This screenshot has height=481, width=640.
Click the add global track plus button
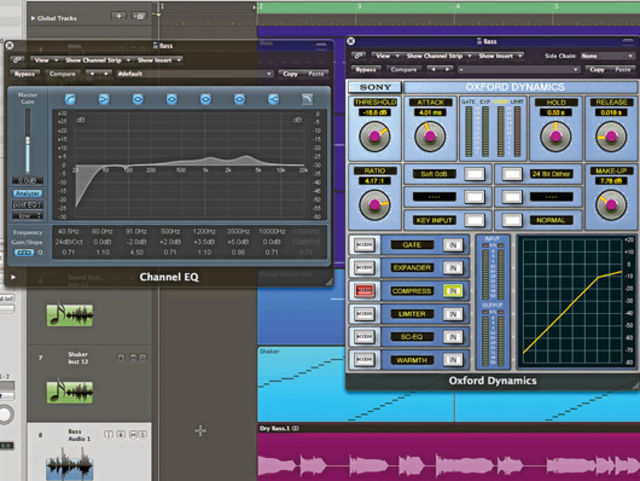pos(119,16)
